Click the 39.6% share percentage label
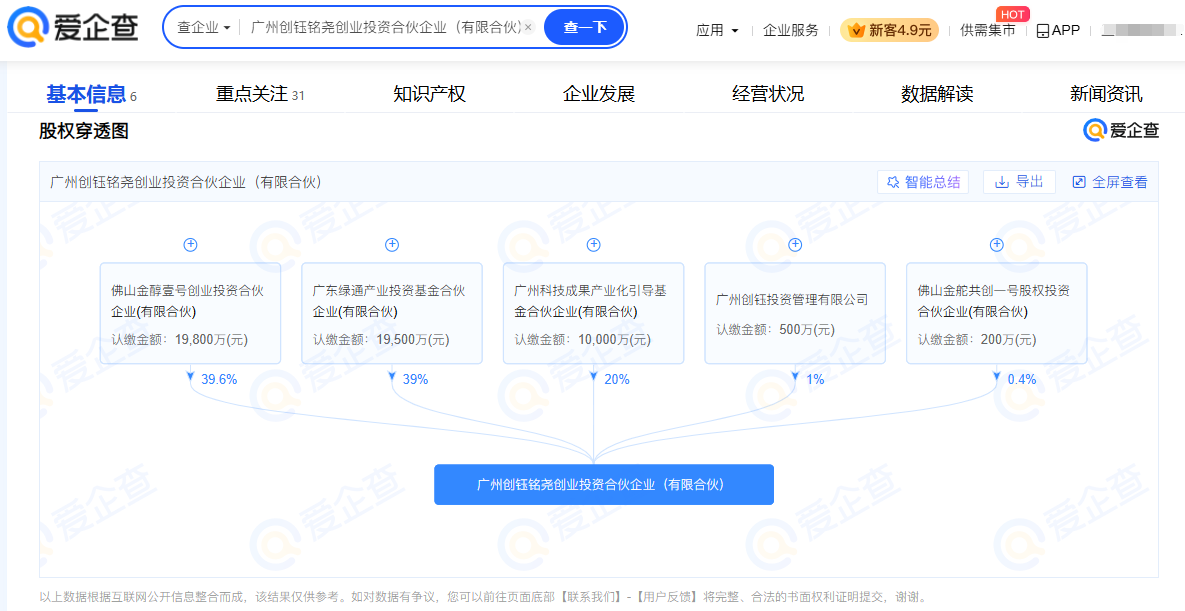Image resolution: width=1185 pixels, height=611 pixels. (x=219, y=379)
